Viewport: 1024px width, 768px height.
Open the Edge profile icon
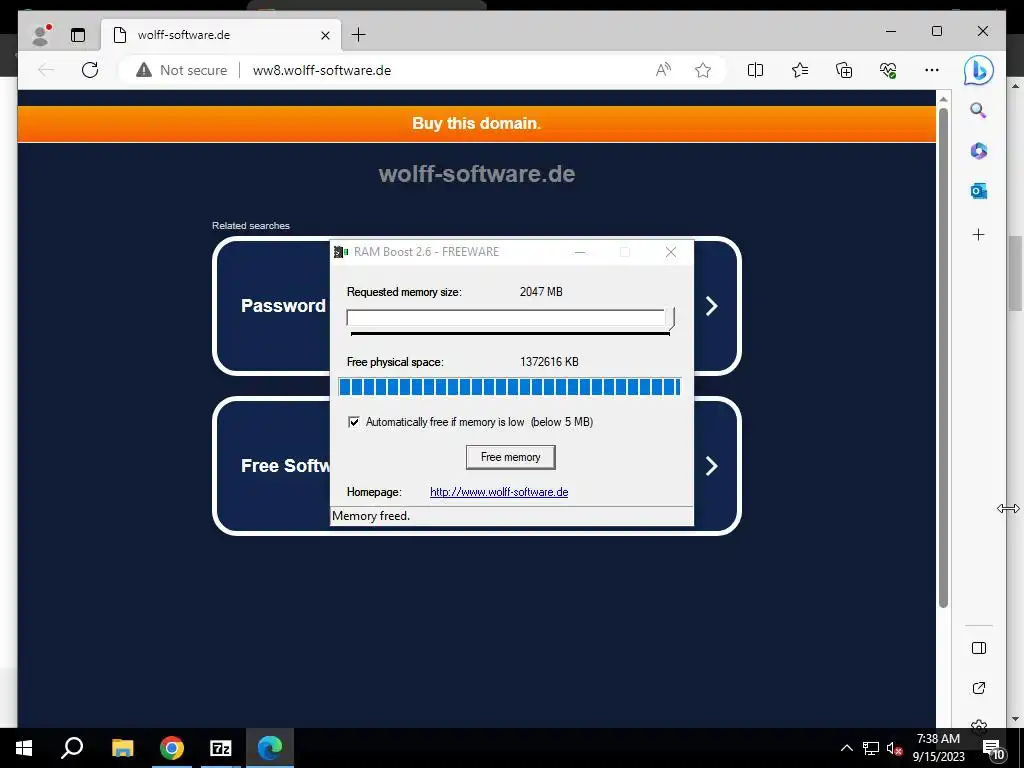41,35
